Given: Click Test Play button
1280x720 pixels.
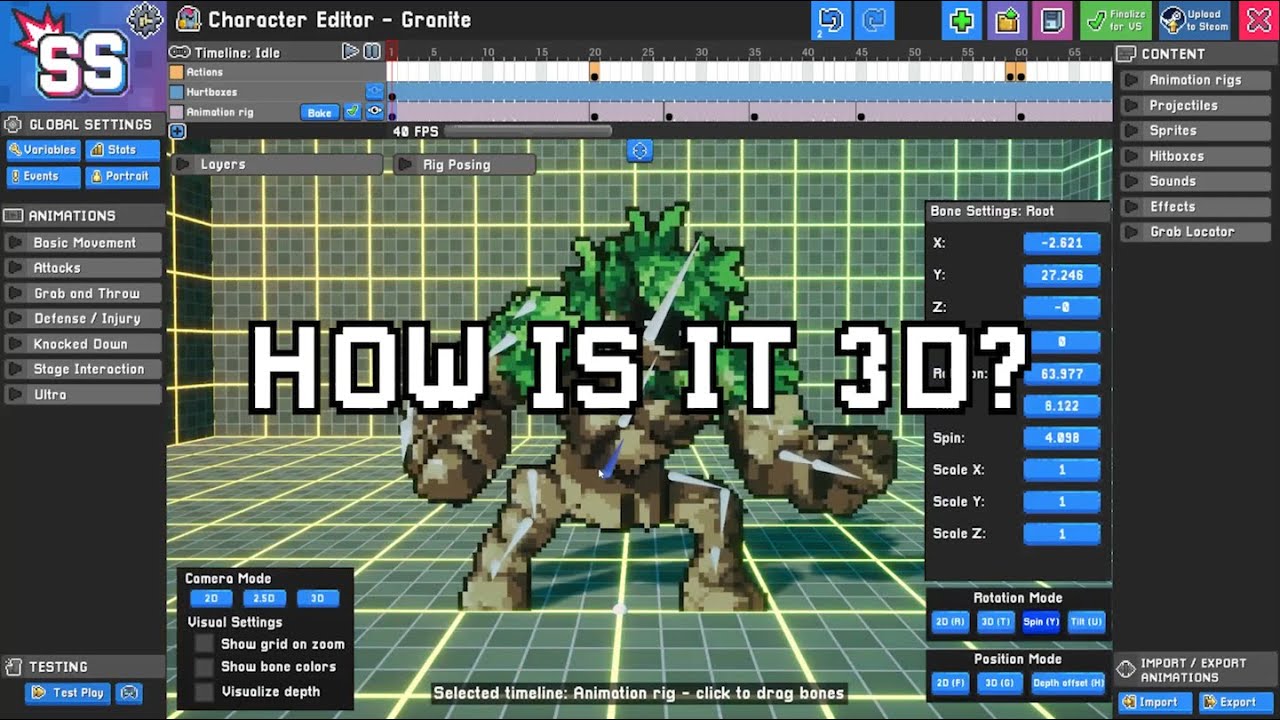Looking at the screenshot, I should [x=68, y=693].
